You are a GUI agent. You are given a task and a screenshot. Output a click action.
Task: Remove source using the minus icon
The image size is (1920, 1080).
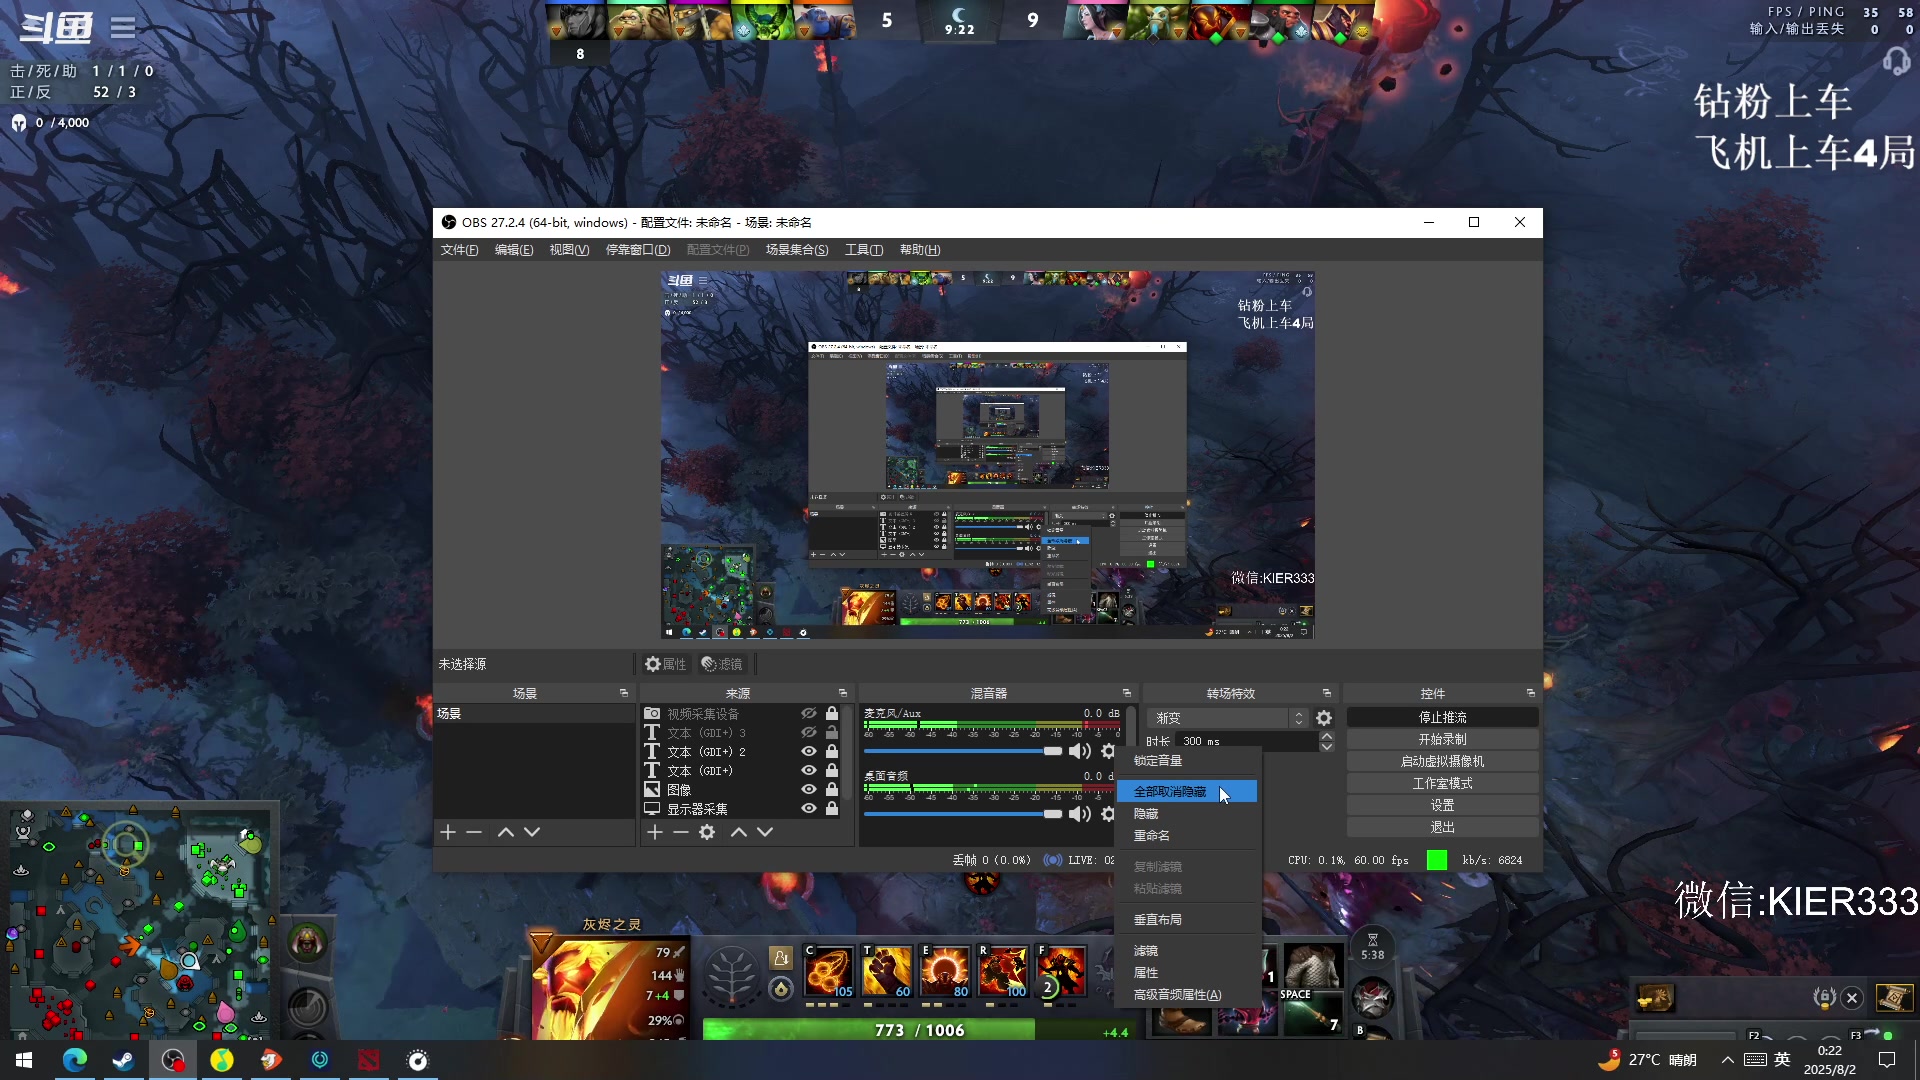click(x=681, y=832)
